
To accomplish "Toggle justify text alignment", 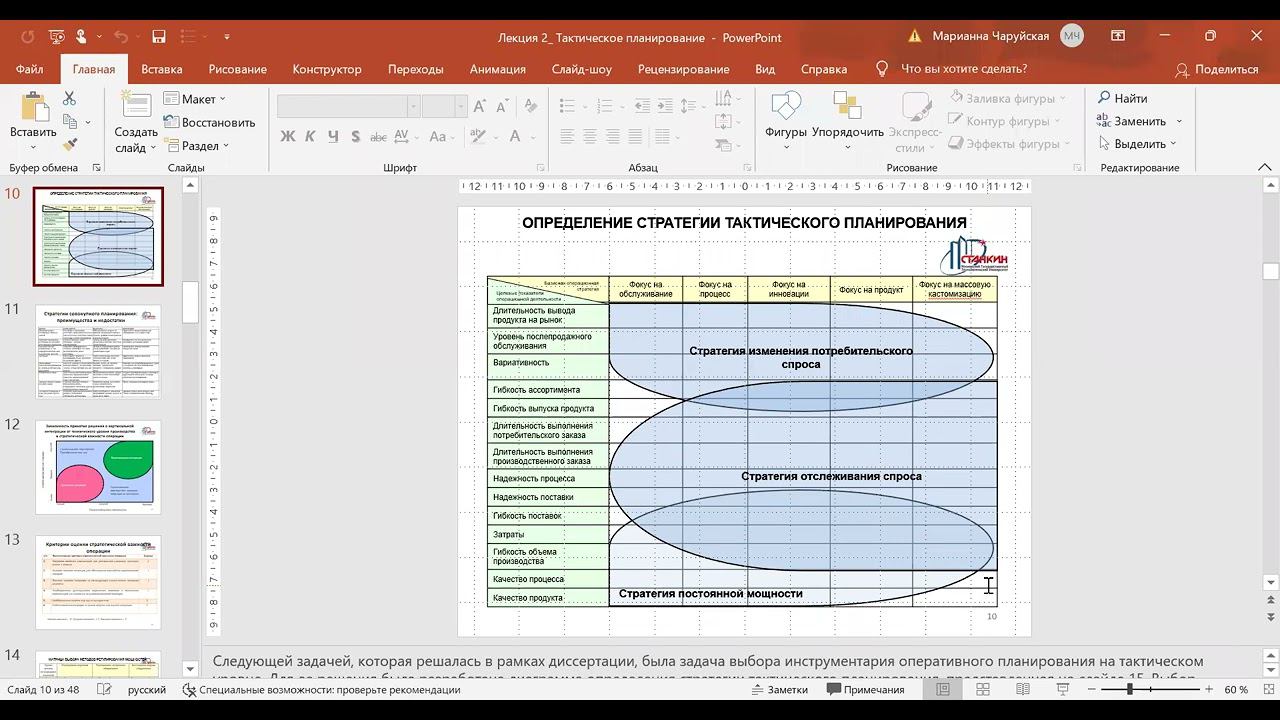I will click(x=634, y=136).
